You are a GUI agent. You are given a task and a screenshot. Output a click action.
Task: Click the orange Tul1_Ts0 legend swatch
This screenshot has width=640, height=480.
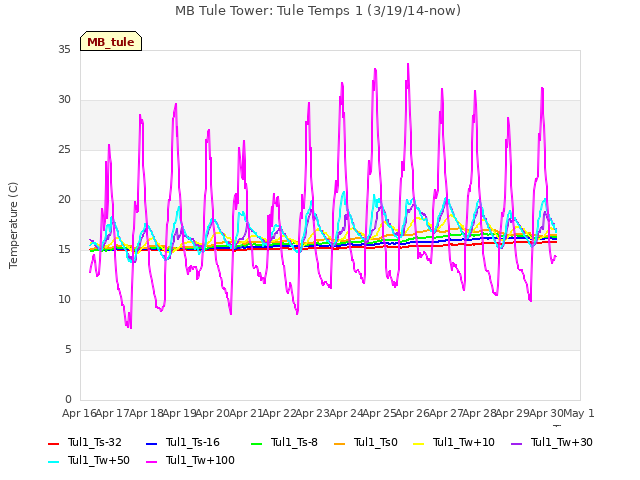(340, 444)
